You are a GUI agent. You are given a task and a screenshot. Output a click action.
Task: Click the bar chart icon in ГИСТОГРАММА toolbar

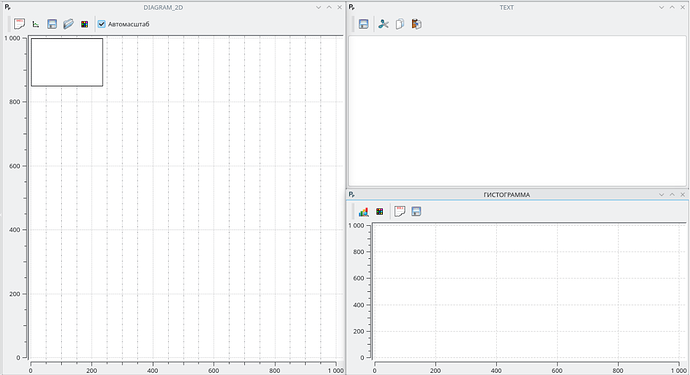[x=363, y=212]
